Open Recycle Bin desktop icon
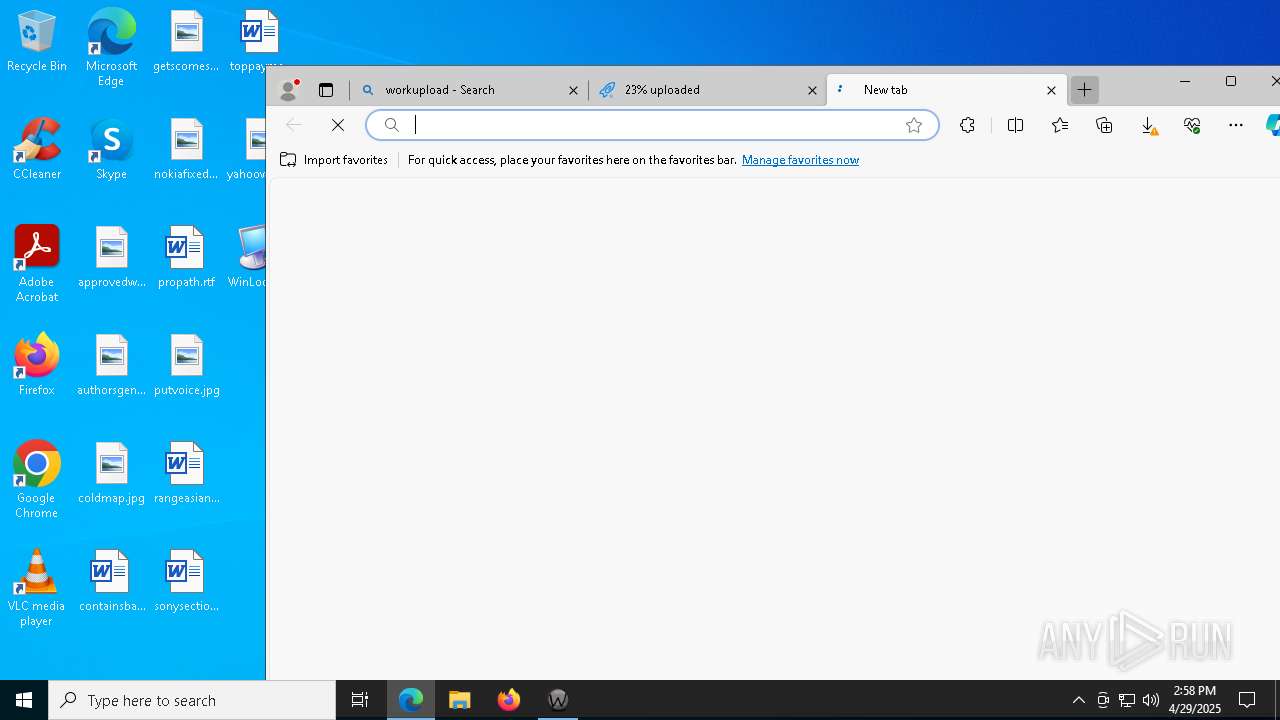1280x720 pixels. pos(37,42)
